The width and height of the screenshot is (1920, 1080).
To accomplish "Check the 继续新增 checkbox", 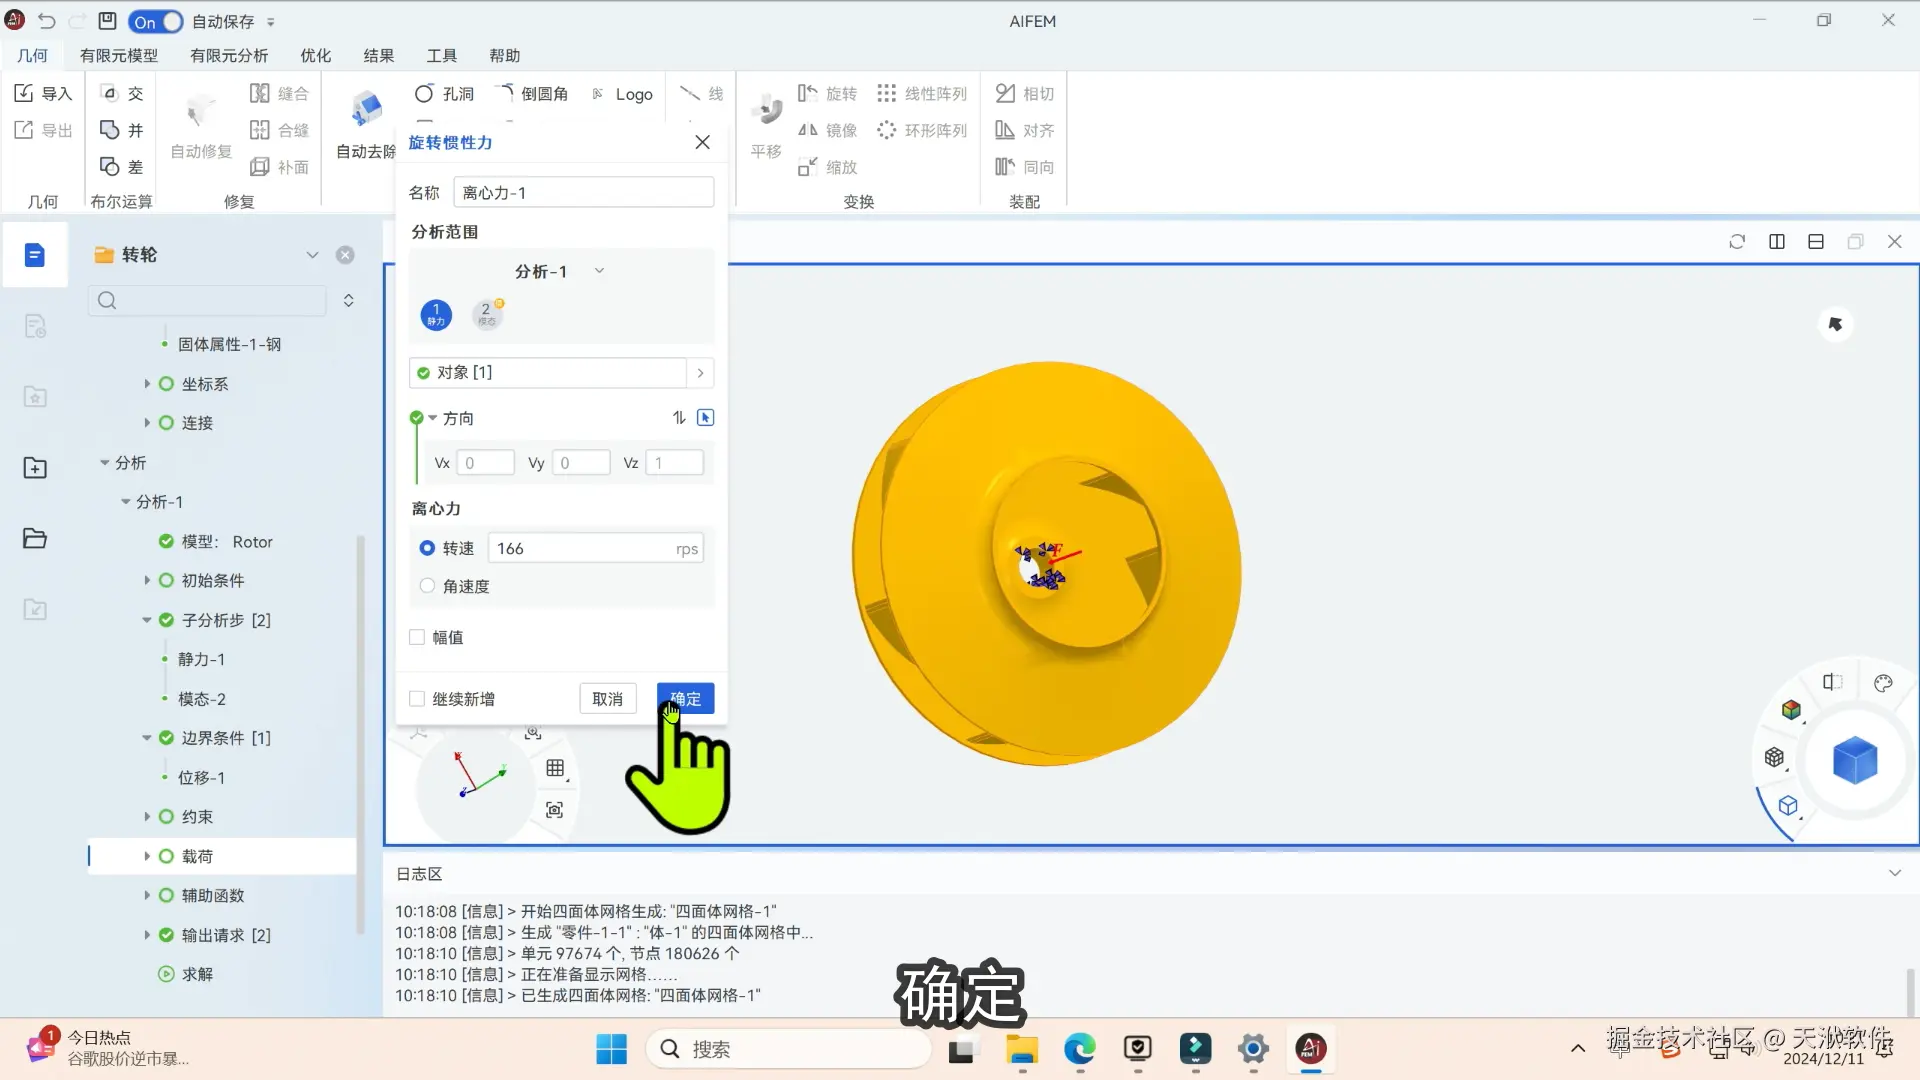I will pos(417,699).
